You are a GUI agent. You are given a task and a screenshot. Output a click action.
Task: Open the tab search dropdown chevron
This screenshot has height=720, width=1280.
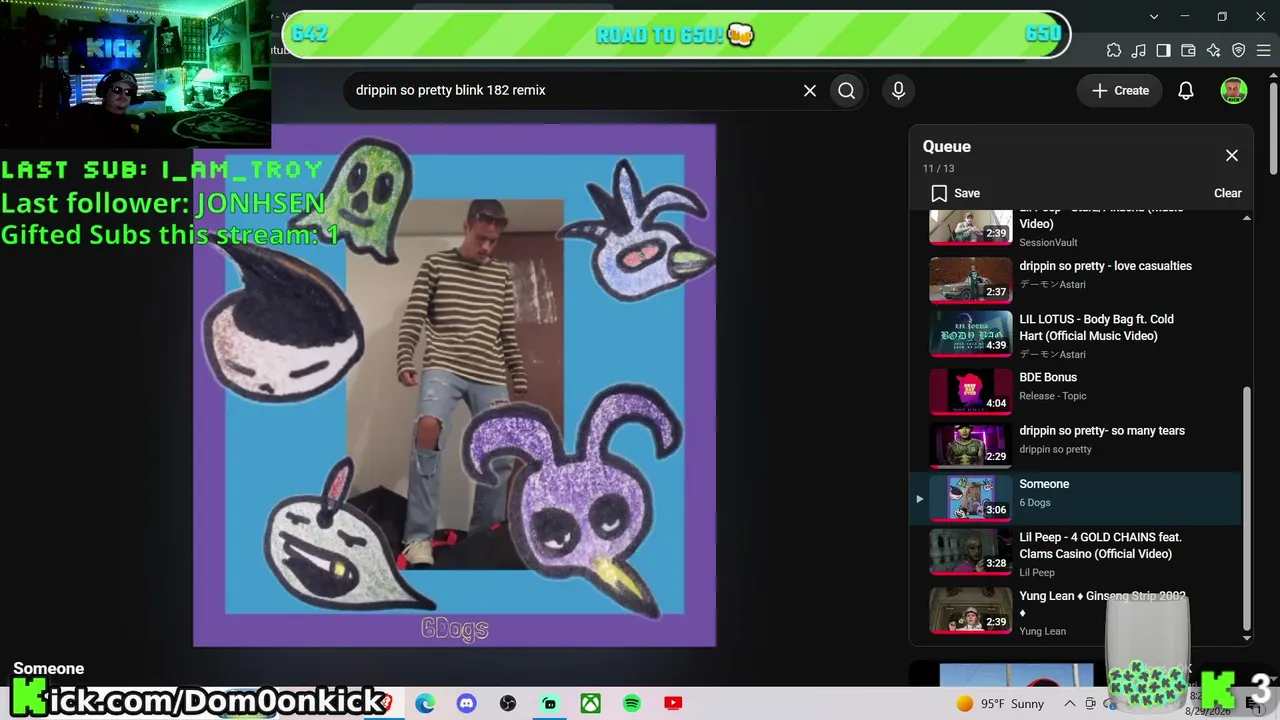(x=1154, y=17)
